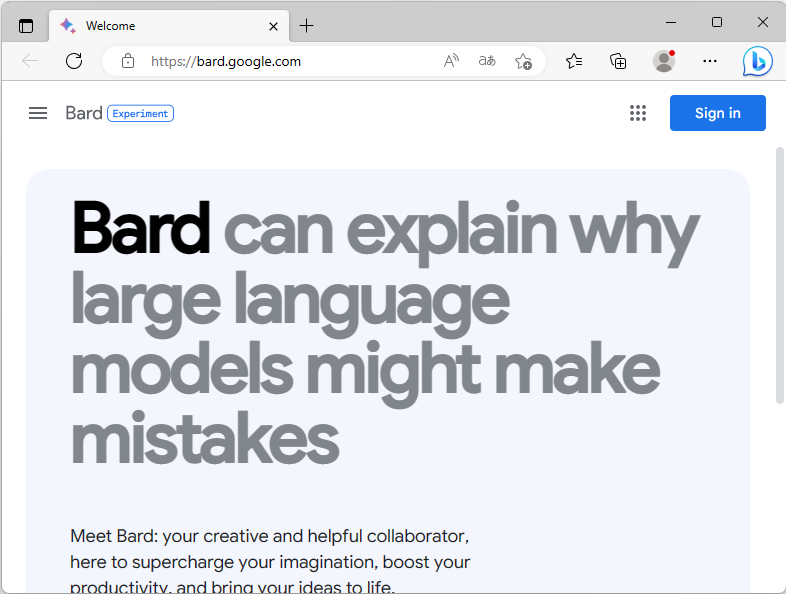Open Settings and more menu
The width and height of the screenshot is (786, 594).
pos(710,61)
